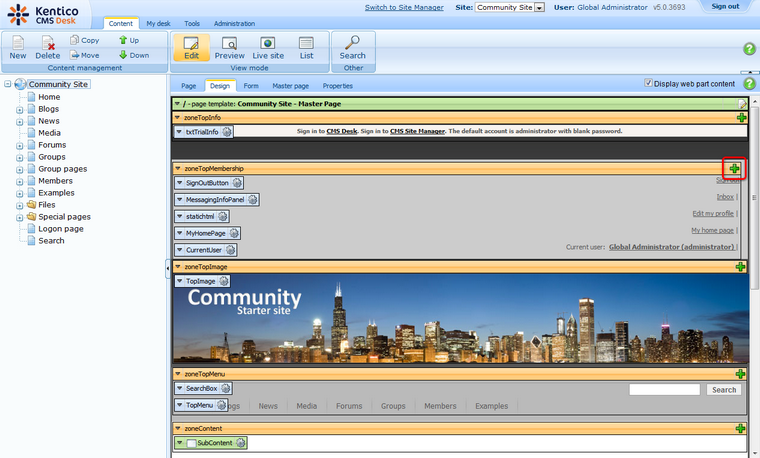
Task: Add web part to zoneContent
Action: click(740, 428)
